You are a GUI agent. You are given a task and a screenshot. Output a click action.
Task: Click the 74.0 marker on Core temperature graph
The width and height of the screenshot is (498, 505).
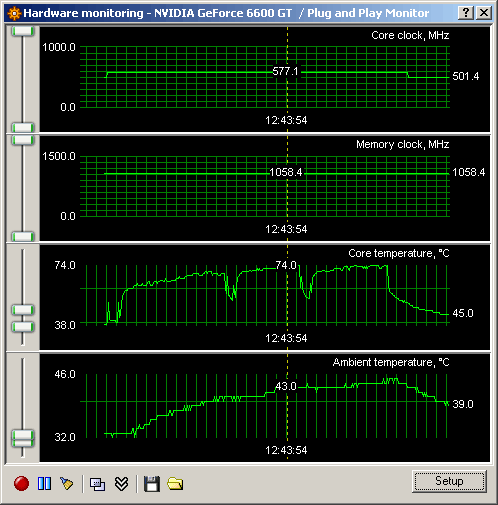(286, 265)
